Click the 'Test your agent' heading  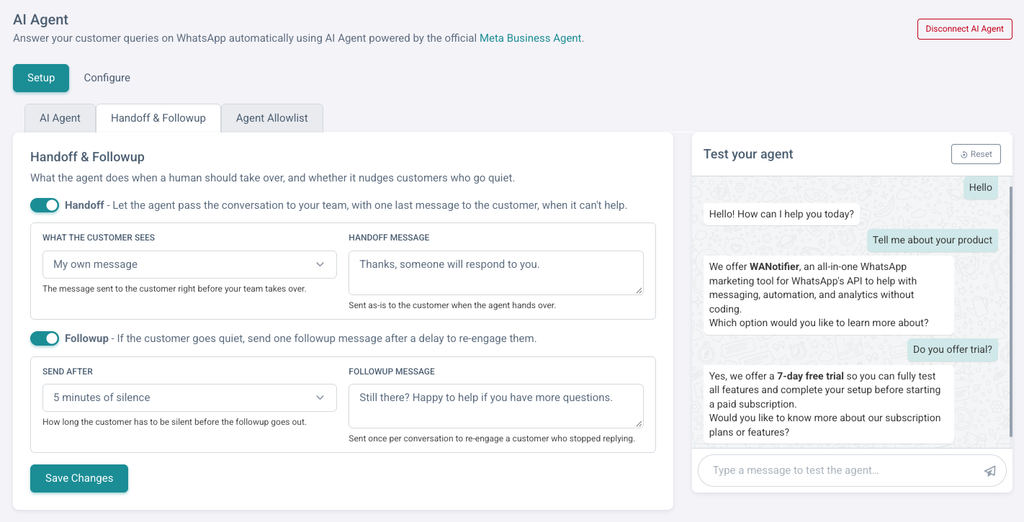tap(748, 154)
